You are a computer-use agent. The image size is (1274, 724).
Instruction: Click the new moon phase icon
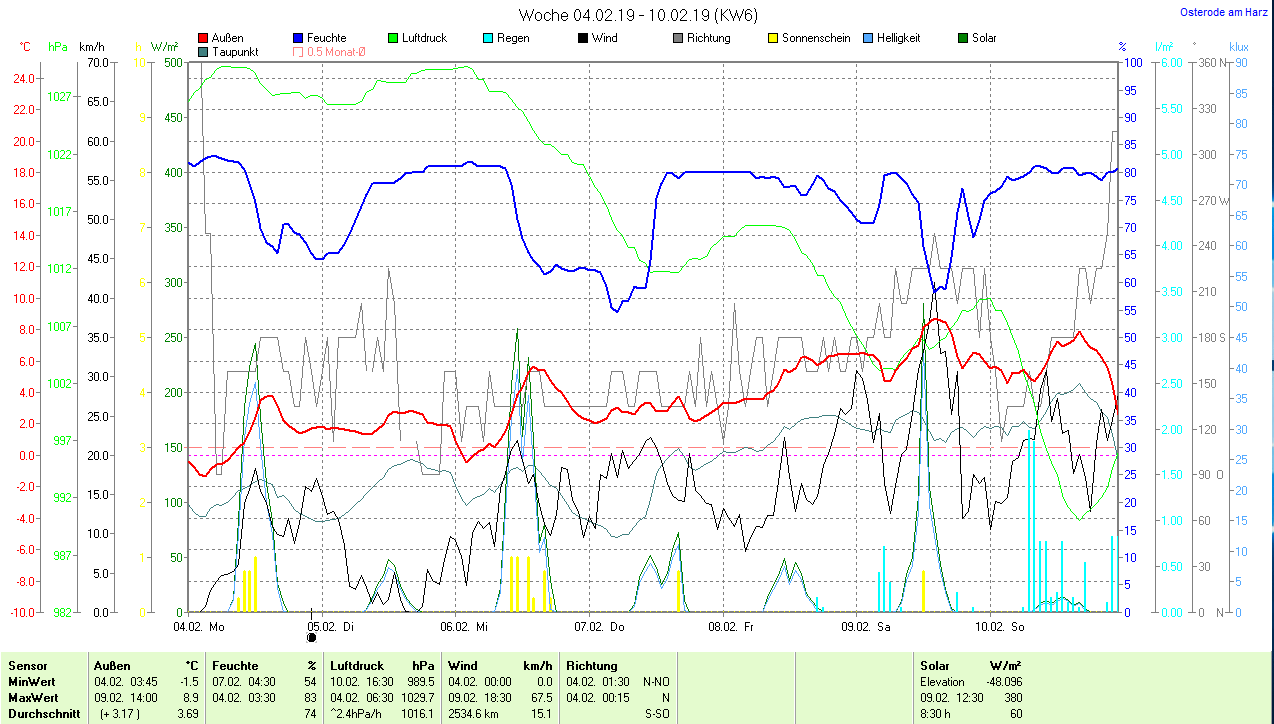click(x=311, y=637)
